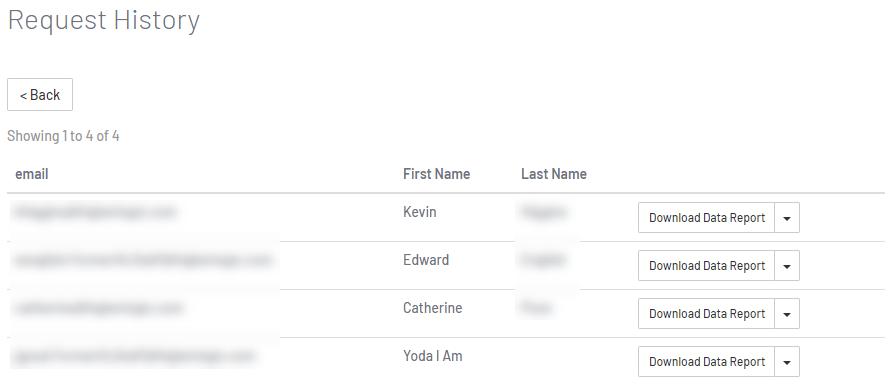
Task: Select the Yoda I Am name cell
Action: click(432, 356)
